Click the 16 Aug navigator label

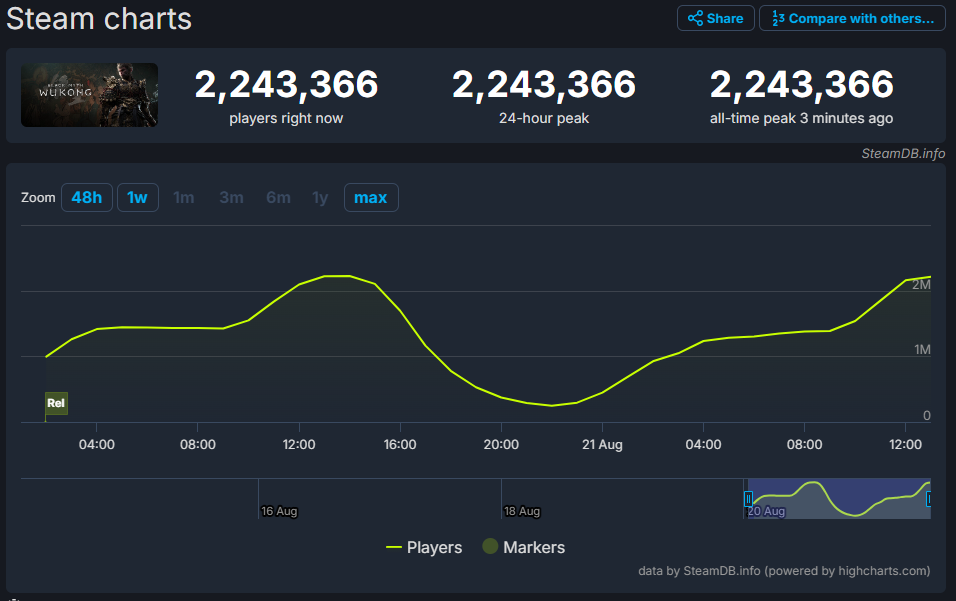pyautogui.click(x=279, y=511)
